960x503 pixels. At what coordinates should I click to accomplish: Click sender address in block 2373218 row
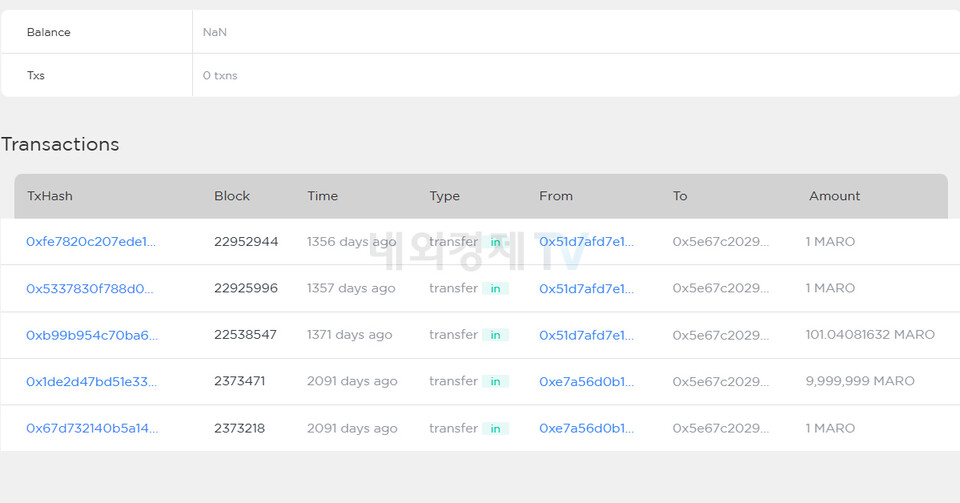click(x=586, y=428)
